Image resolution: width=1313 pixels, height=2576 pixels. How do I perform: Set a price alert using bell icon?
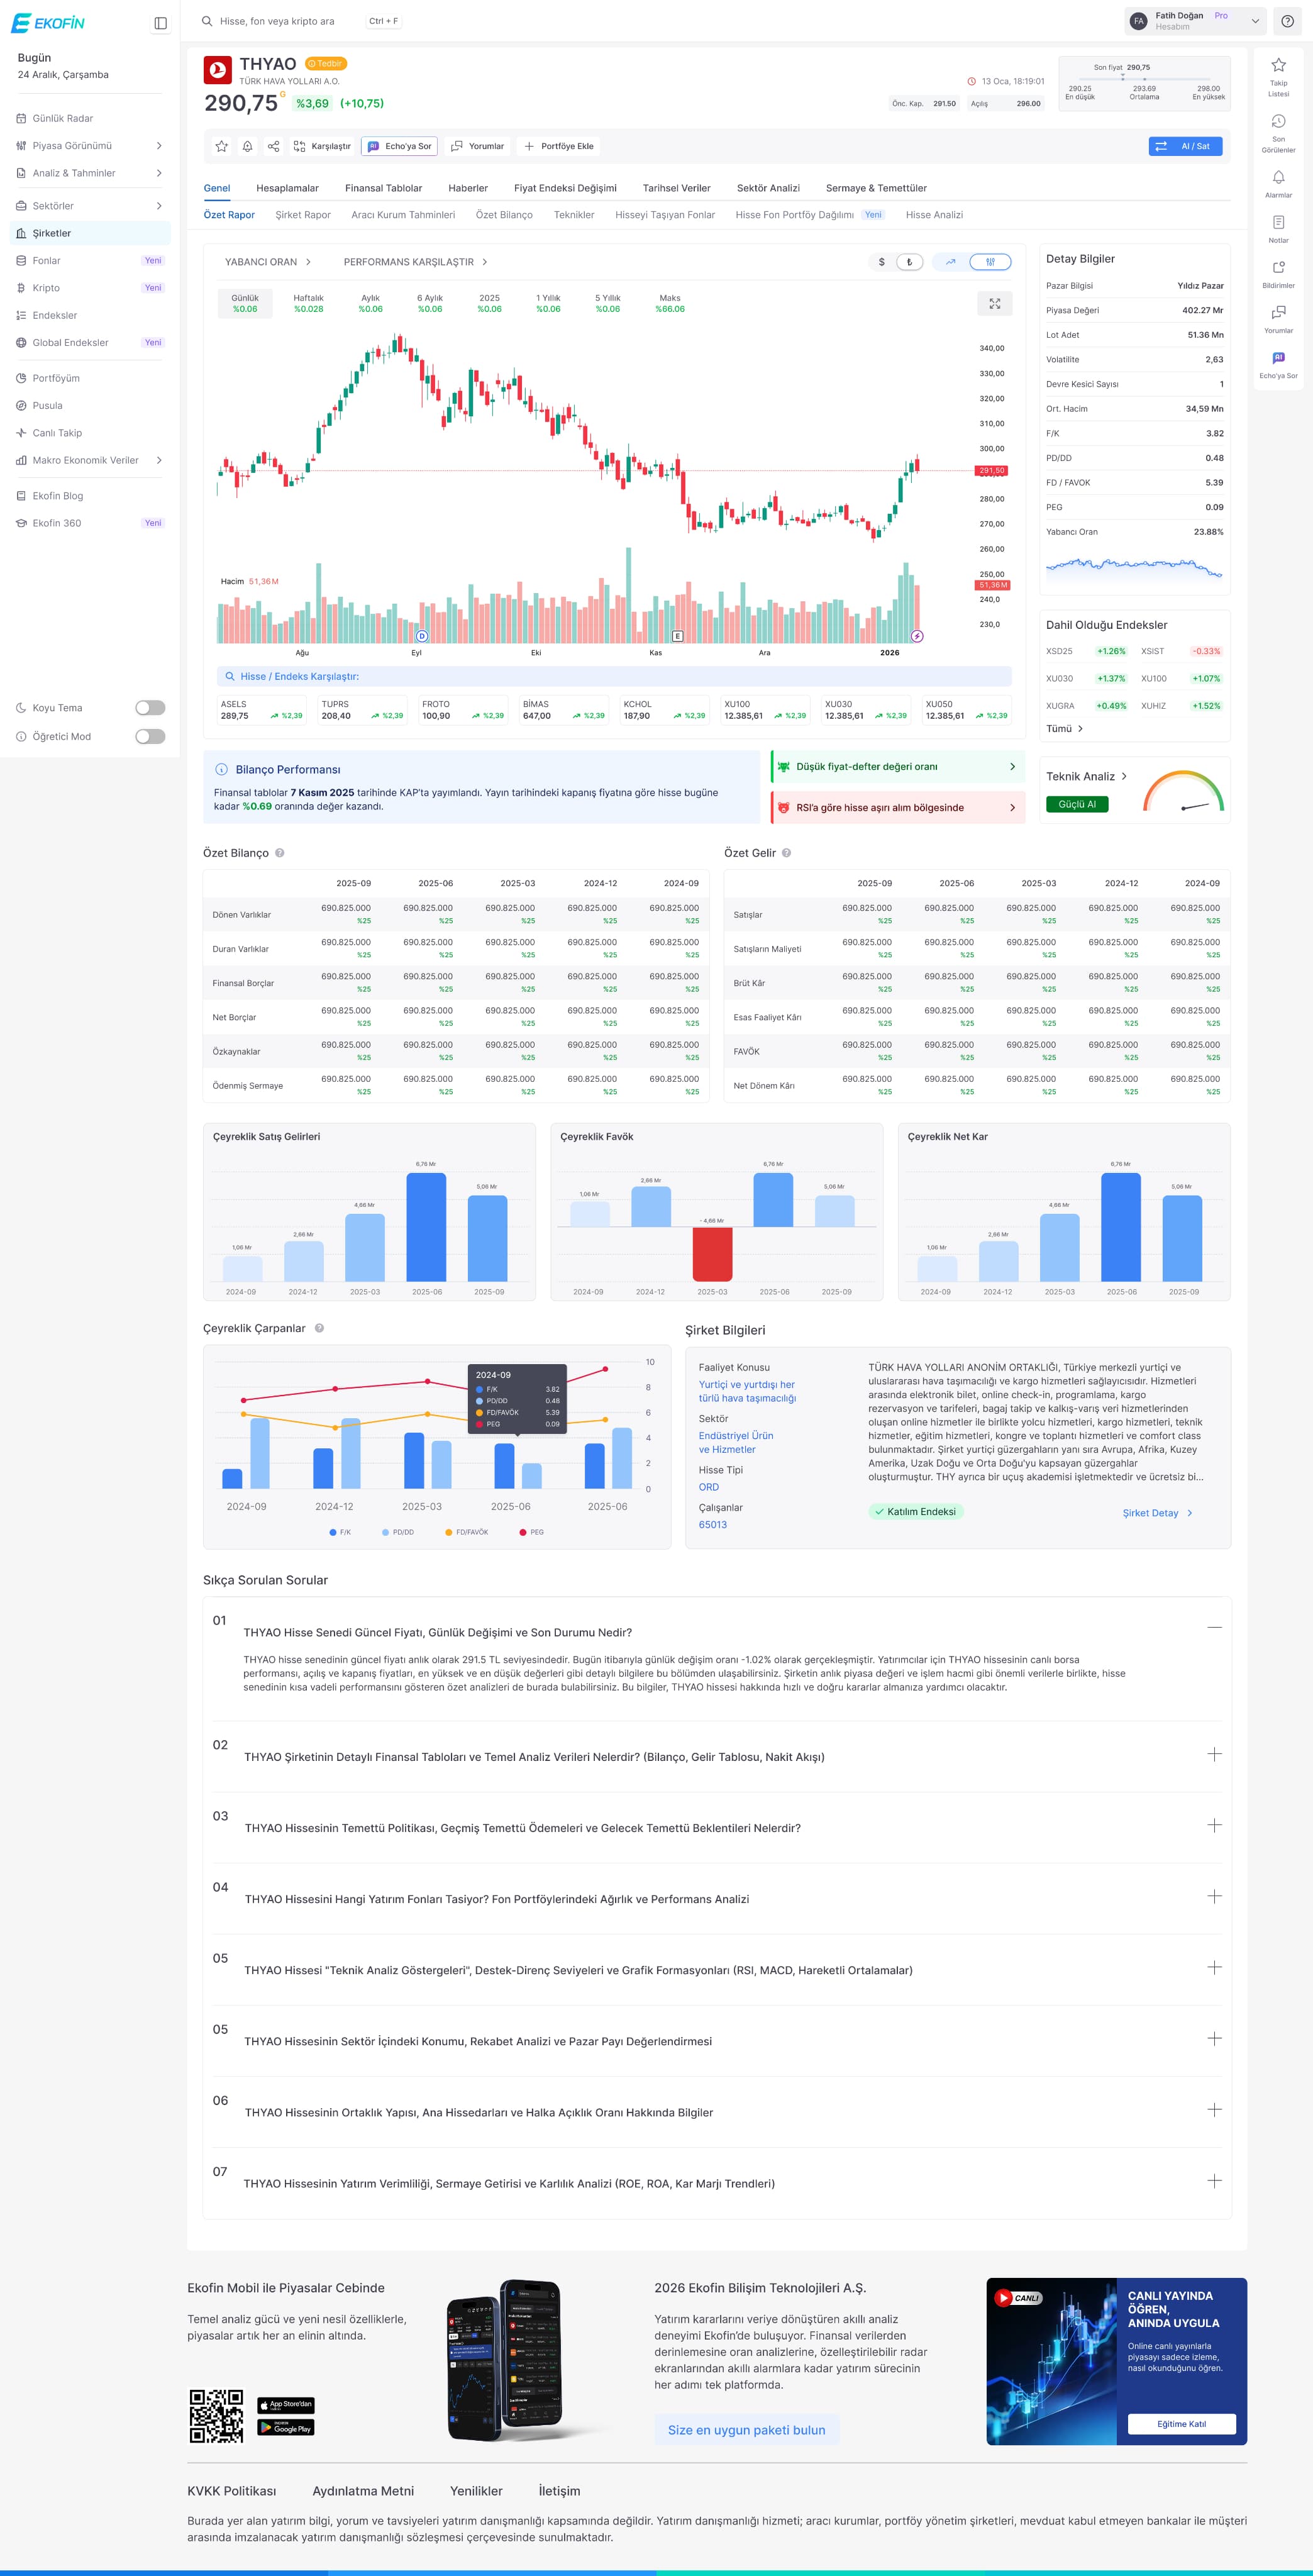coord(247,146)
